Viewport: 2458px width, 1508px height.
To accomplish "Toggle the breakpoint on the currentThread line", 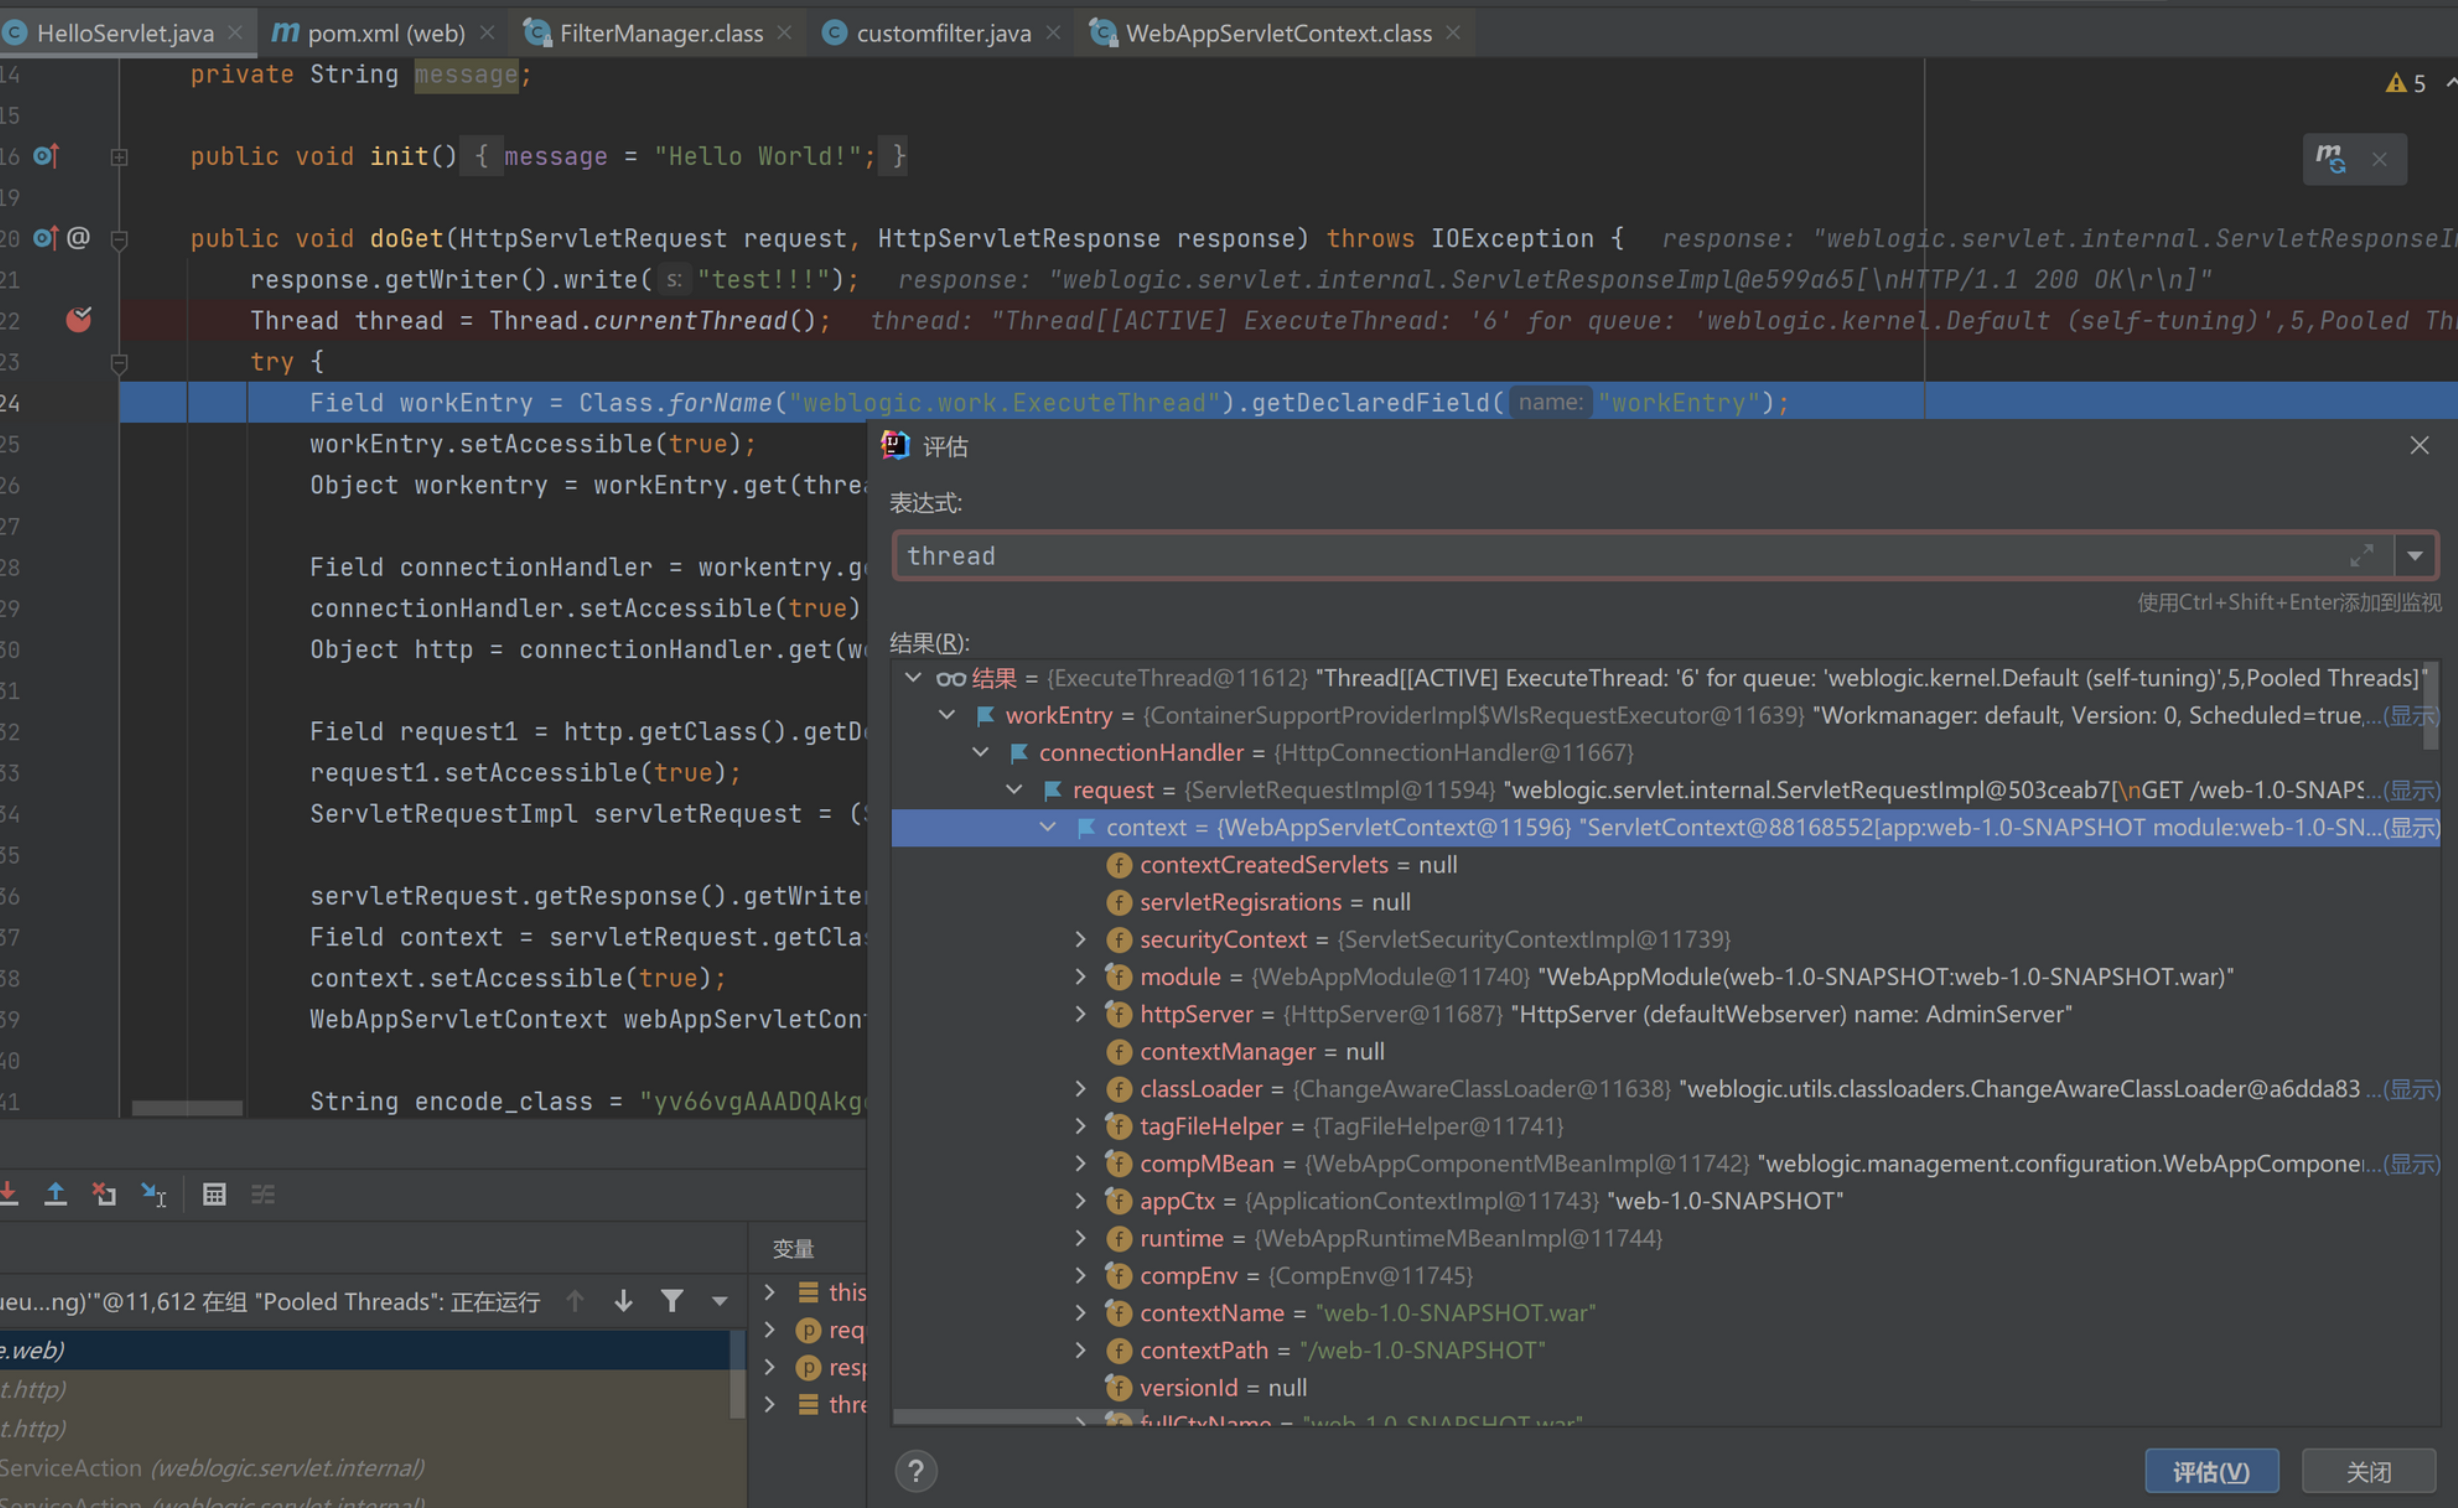I will coord(78,320).
